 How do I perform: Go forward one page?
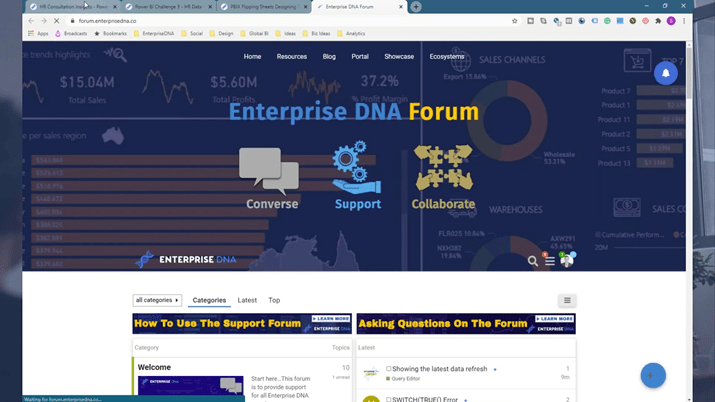[x=44, y=21]
